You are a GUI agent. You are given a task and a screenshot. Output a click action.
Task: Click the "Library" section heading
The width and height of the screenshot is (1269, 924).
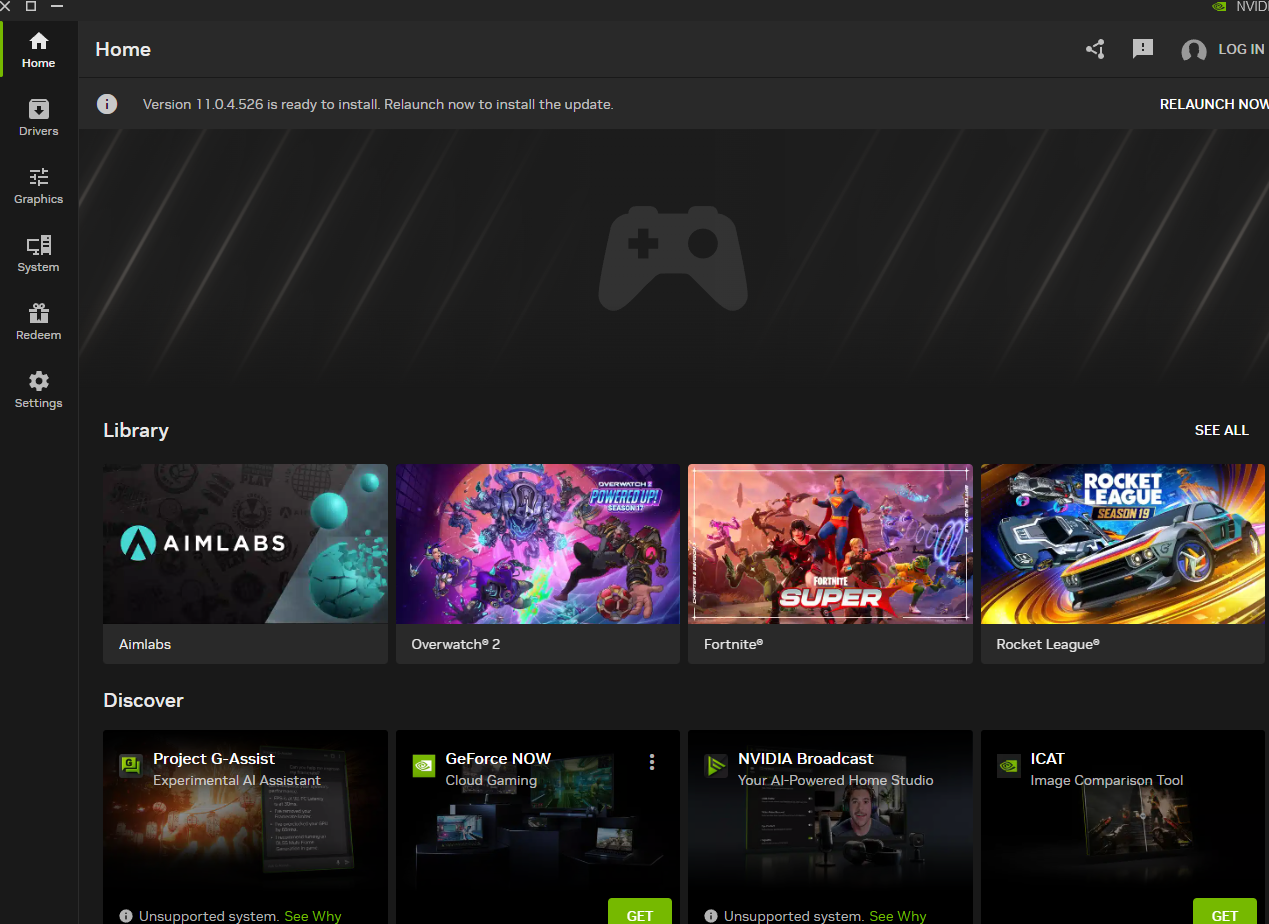136,431
